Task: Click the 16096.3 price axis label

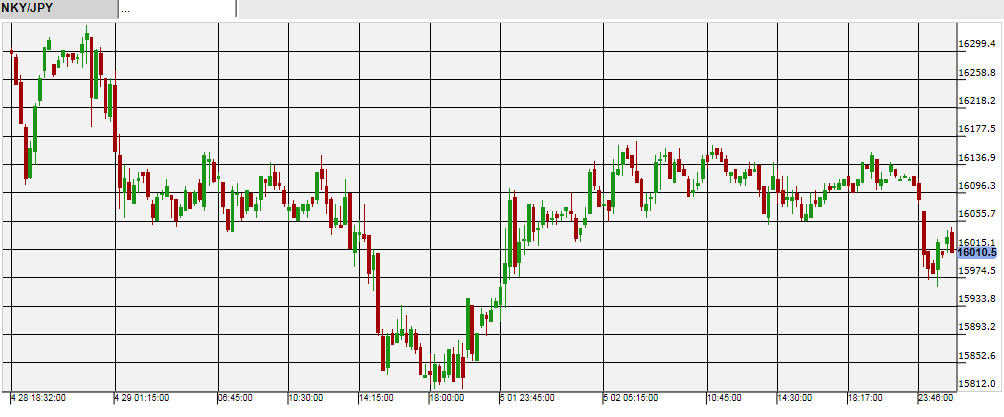Action: point(977,186)
